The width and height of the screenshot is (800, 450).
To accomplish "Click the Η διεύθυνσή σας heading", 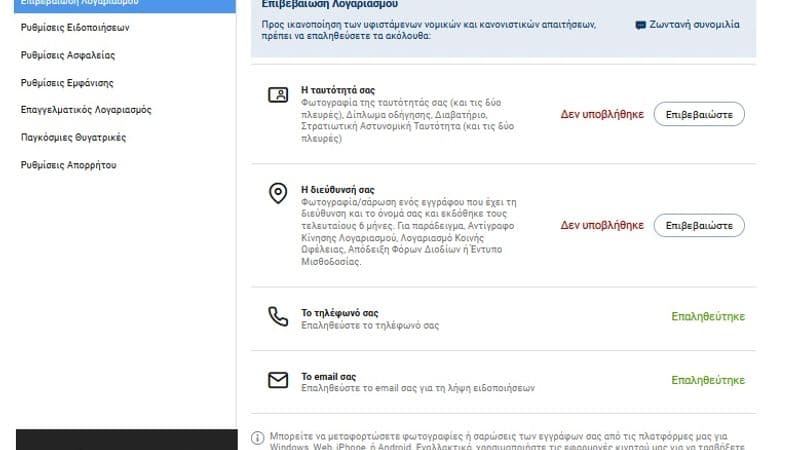I will pos(338,190).
